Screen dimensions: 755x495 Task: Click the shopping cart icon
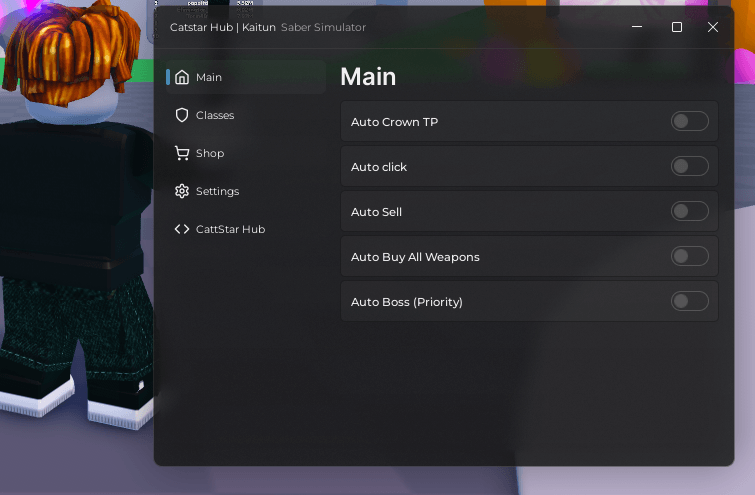tap(182, 153)
